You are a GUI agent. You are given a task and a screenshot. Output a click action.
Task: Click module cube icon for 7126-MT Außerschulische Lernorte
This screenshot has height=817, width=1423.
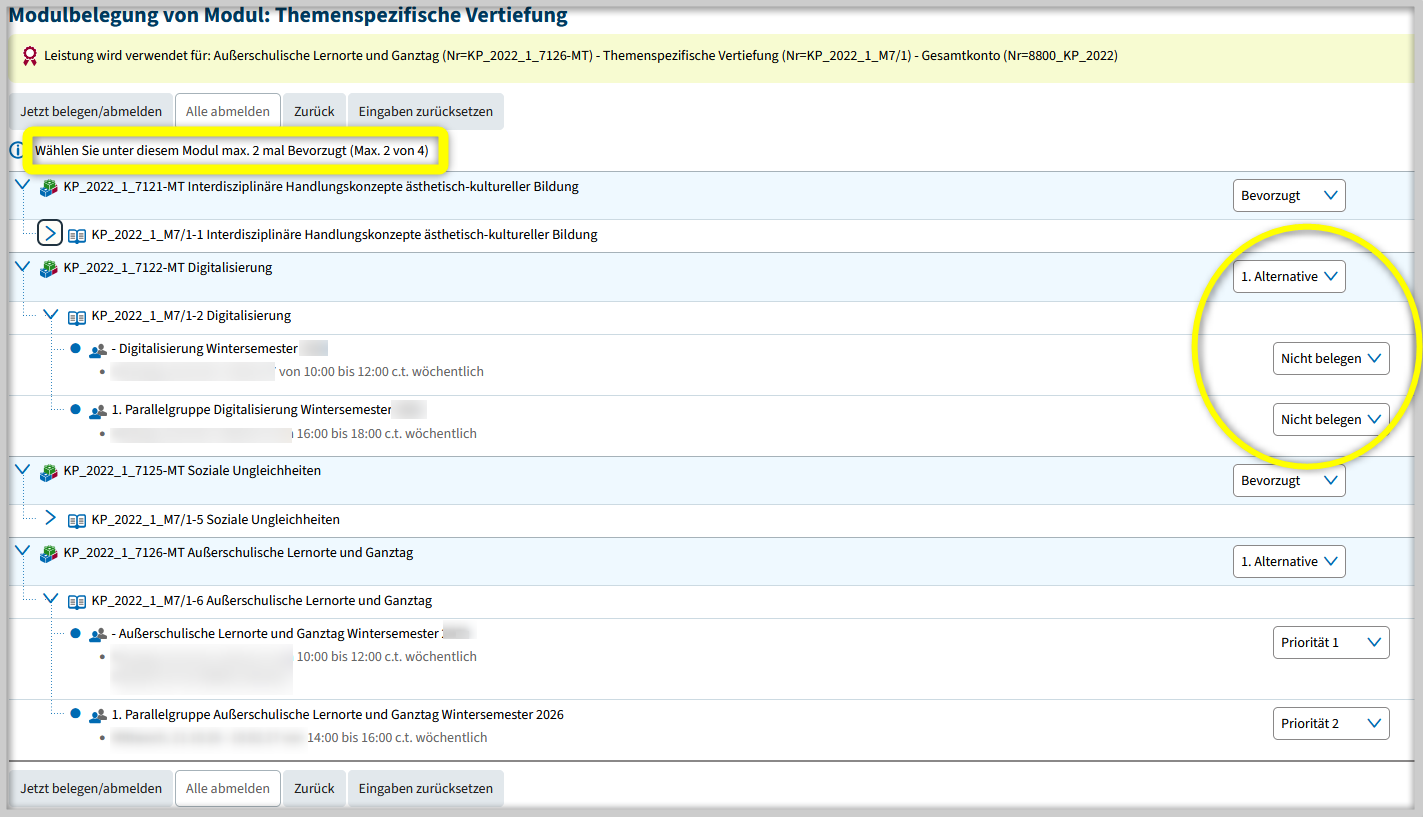pyautogui.click(x=48, y=554)
